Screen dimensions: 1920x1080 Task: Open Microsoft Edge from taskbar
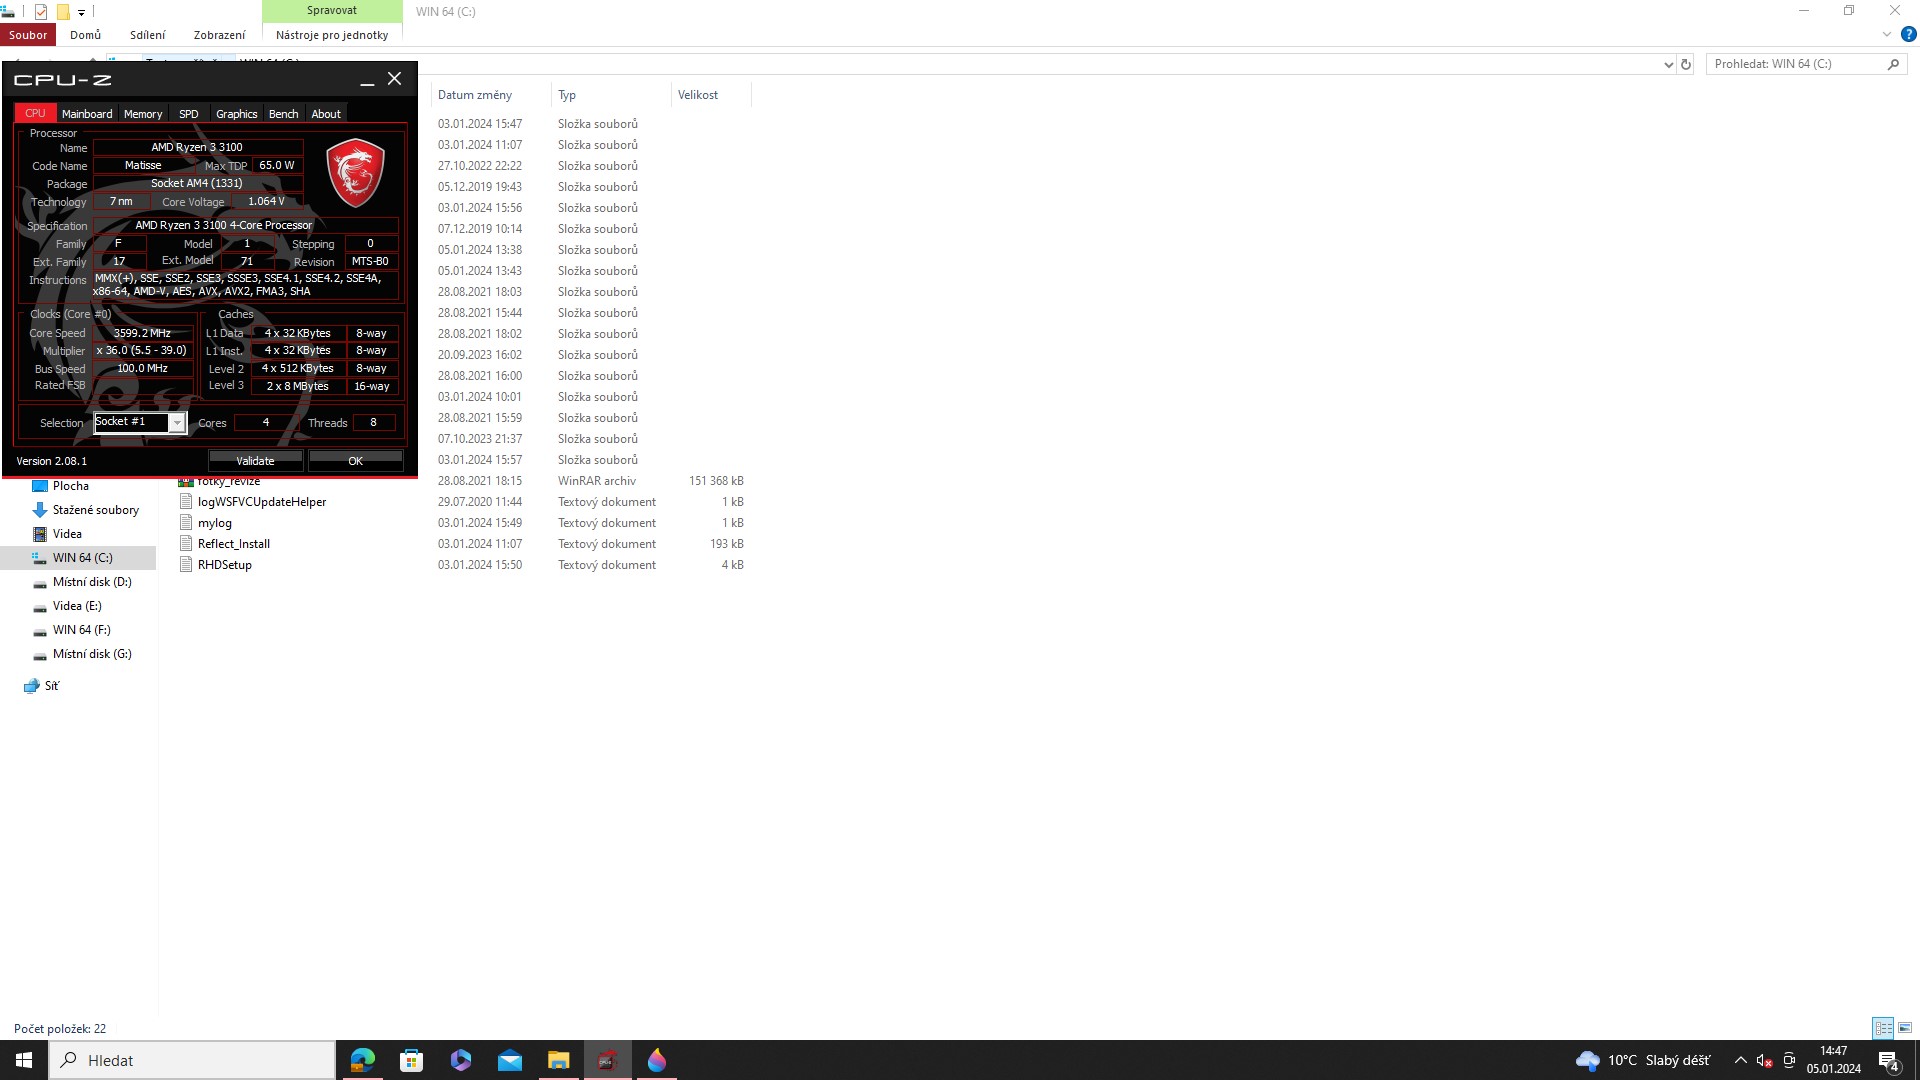click(362, 1060)
